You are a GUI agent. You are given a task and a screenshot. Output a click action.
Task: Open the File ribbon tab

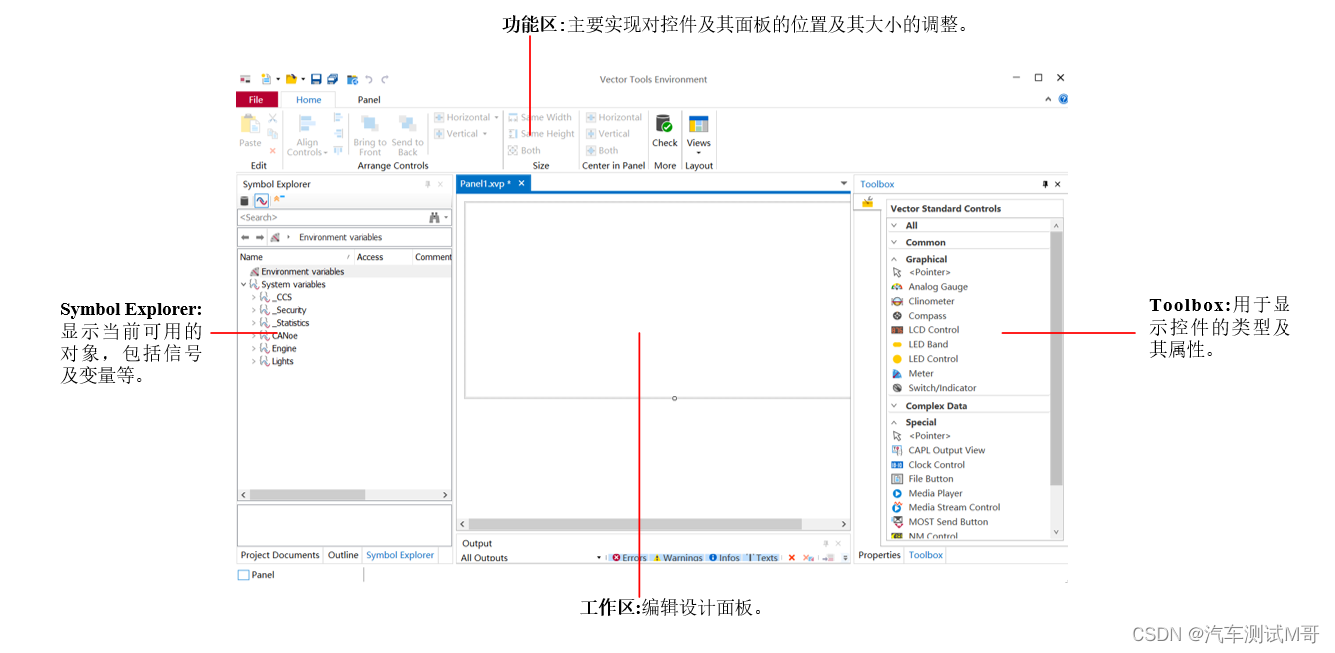point(257,99)
